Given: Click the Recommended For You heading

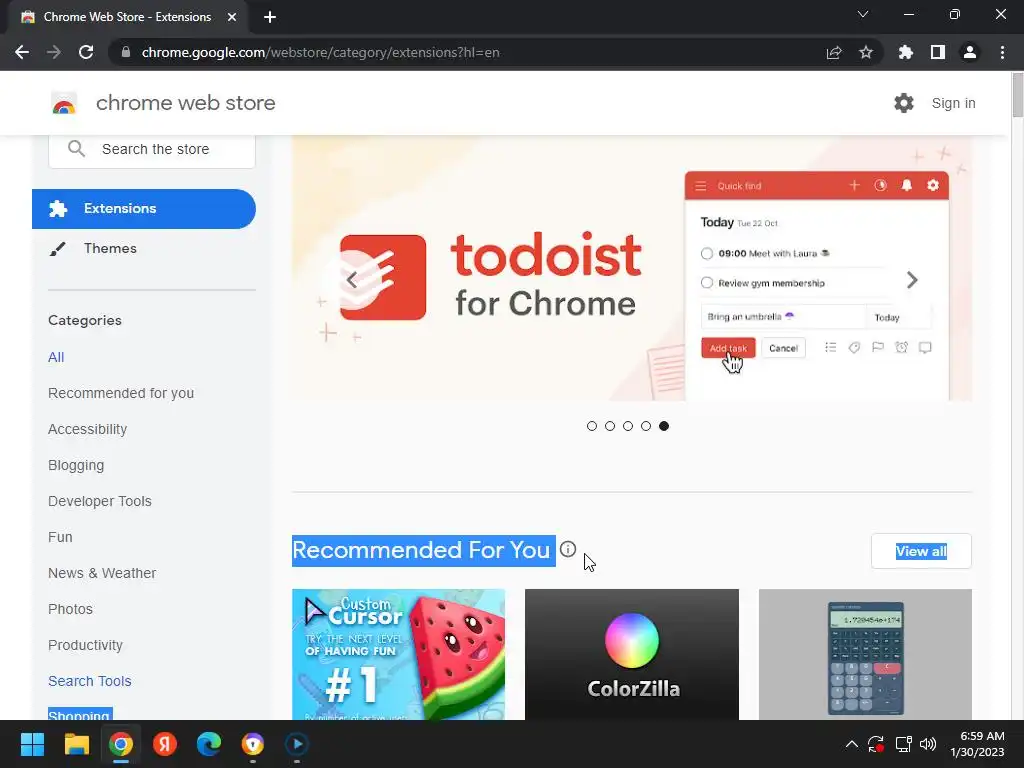Looking at the screenshot, I should pos(423,550).
